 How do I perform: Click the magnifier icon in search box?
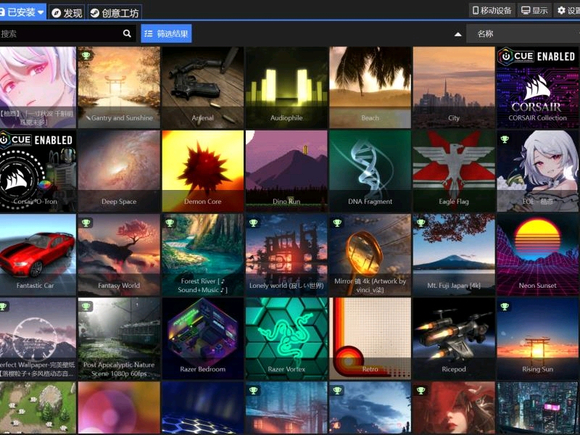[x=127, y=34]
